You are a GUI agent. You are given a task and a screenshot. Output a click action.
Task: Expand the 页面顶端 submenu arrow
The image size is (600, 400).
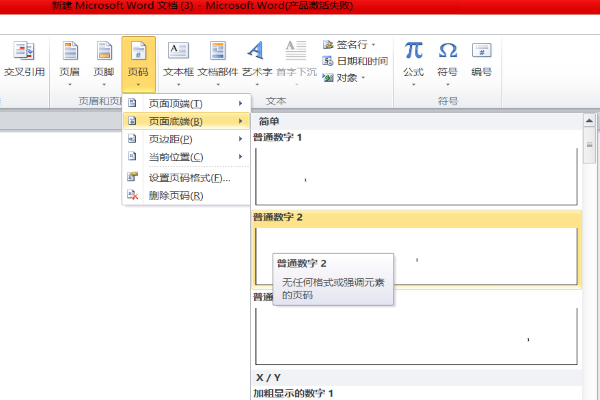[x=241, y=103]
